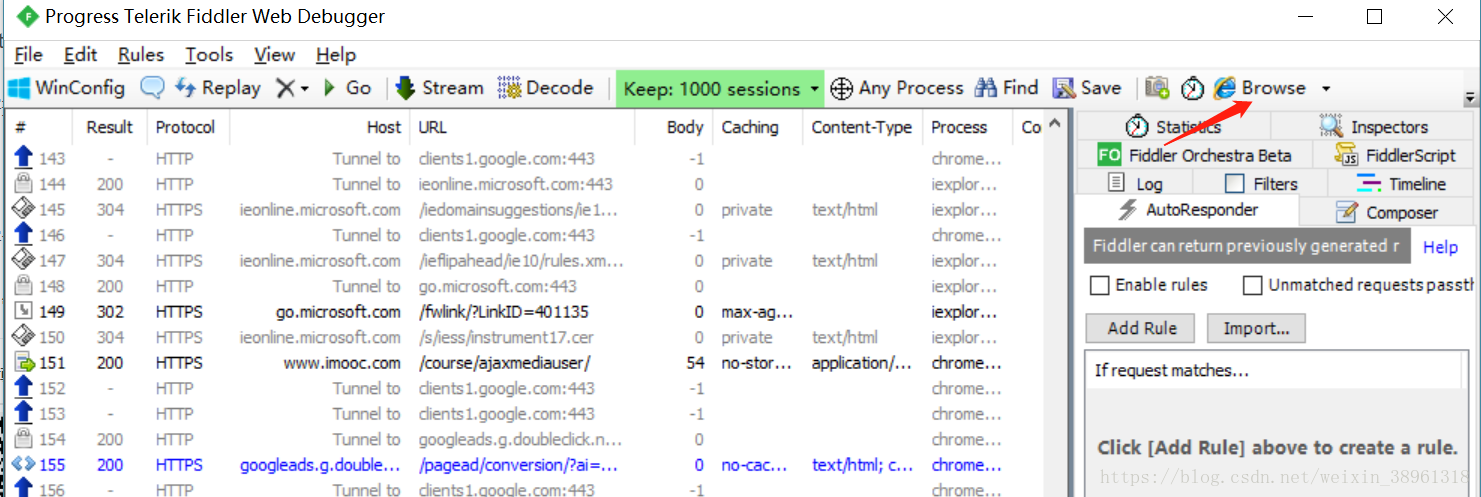Click the Remove X toolbar icon
Image resolution: width=1481 pixels, height=497 pixels.
(286, 88)
